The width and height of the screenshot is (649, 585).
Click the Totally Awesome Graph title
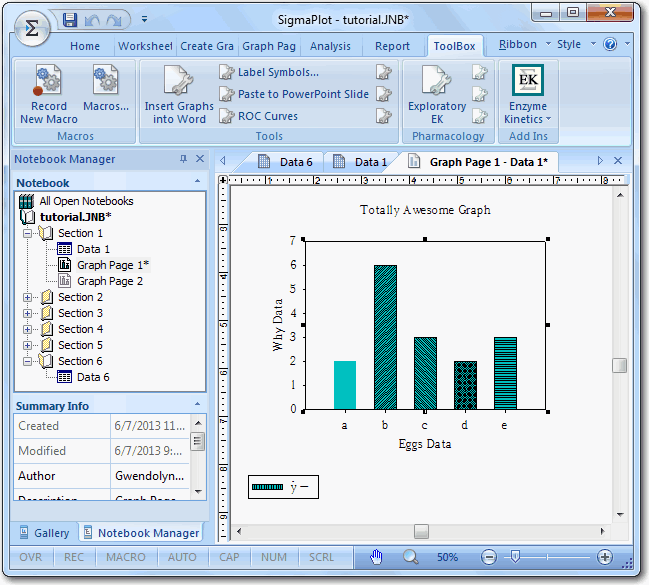425,210
